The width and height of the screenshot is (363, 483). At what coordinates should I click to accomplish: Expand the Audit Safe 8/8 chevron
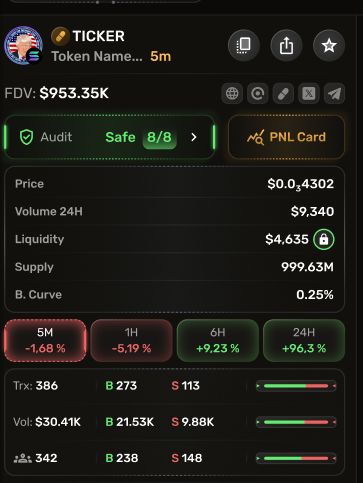pyautogui.click(x=194, y=137)
